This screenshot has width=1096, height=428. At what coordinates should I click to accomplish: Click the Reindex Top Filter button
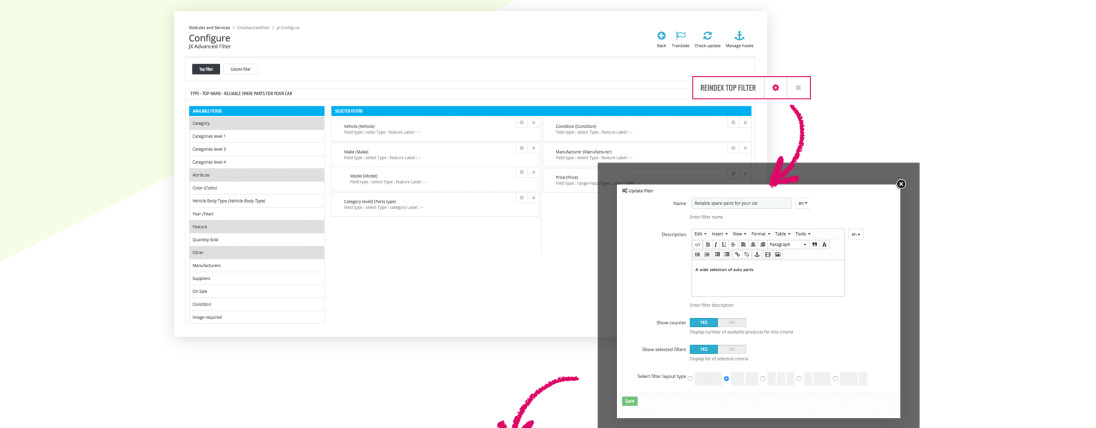click(x=728, y=88)
